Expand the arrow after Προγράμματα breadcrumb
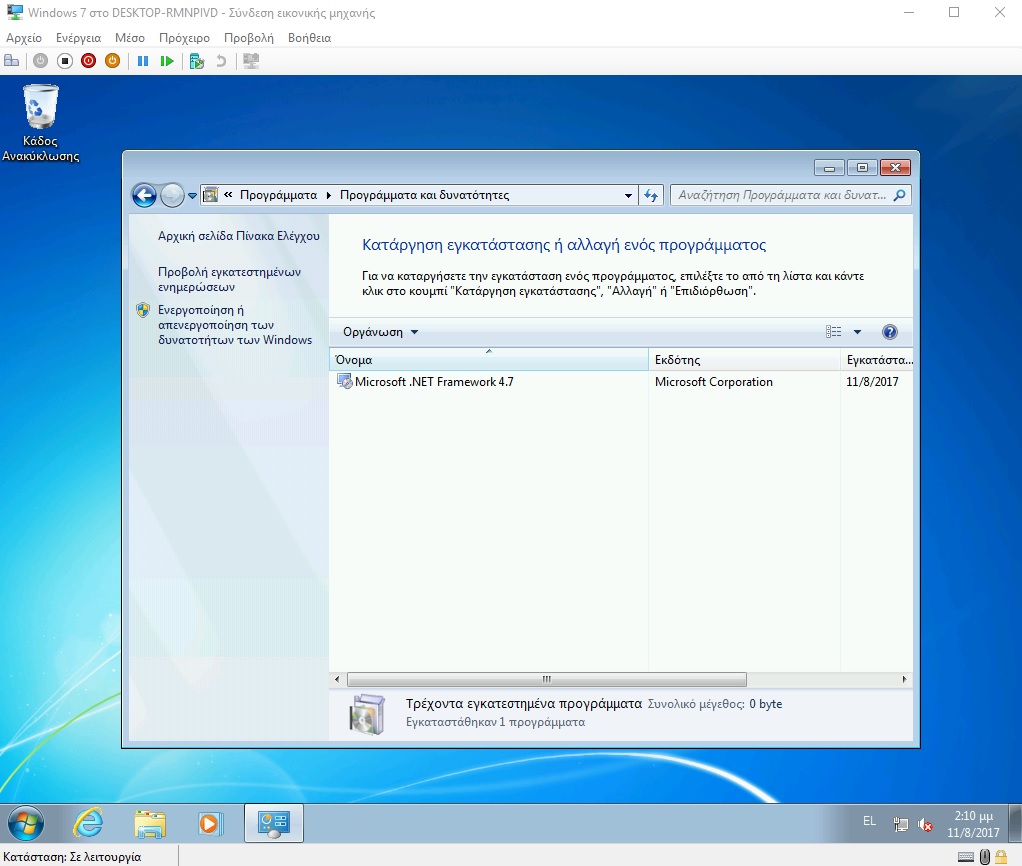Screen dimensions: 1022x866 (x=328, y=195)
